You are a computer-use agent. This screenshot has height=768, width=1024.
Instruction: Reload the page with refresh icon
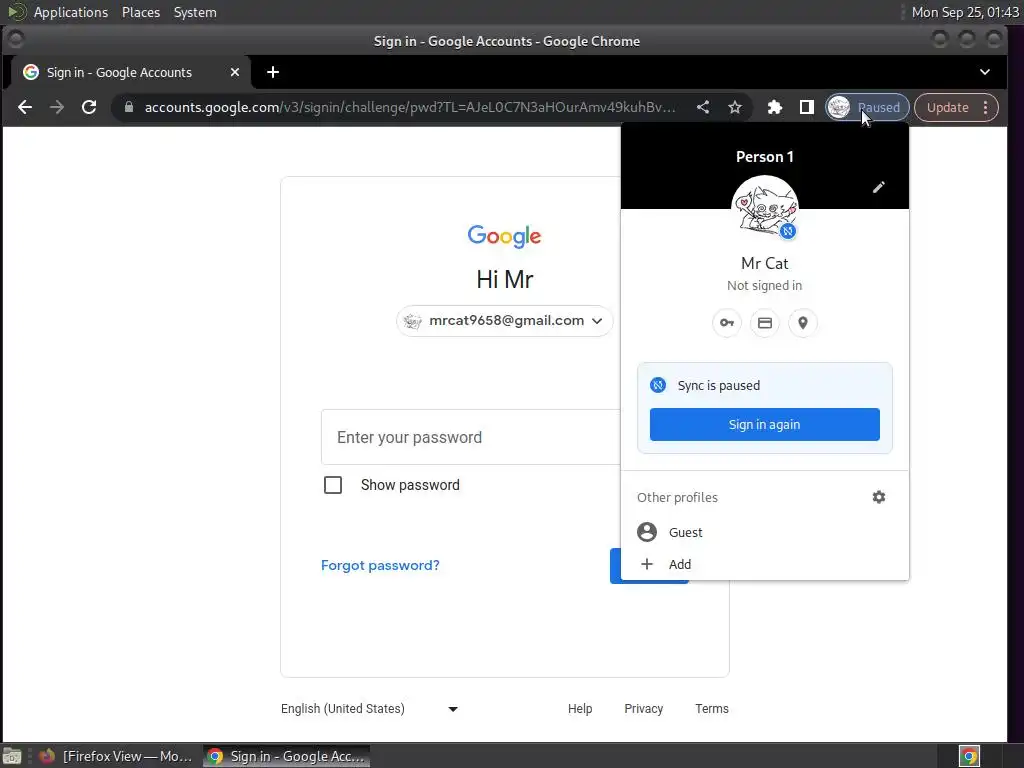coord(89,107)
